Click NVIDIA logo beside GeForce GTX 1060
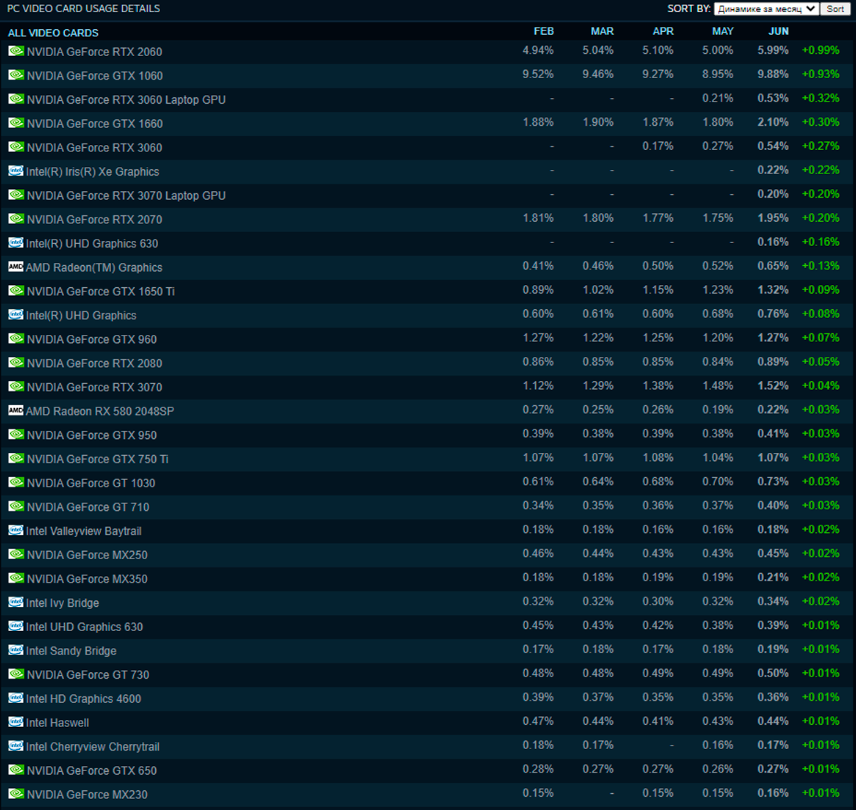This screenshot has width=856, height=810. 16,75
